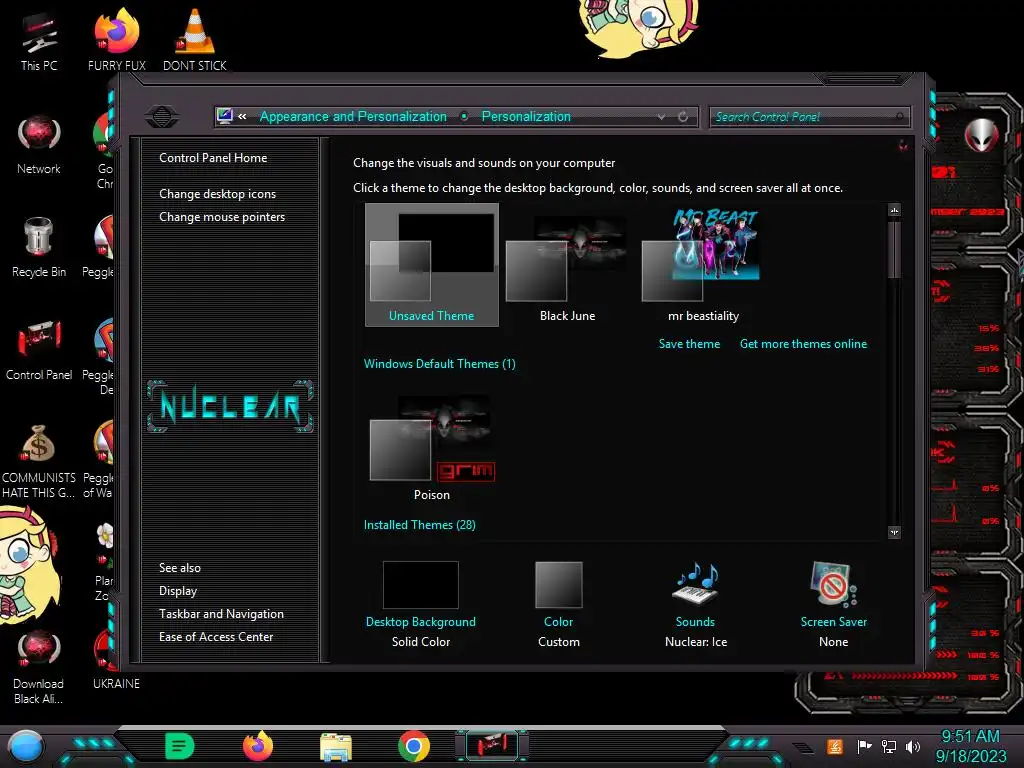Open File Explorer from taskbar

pos(336,746)
